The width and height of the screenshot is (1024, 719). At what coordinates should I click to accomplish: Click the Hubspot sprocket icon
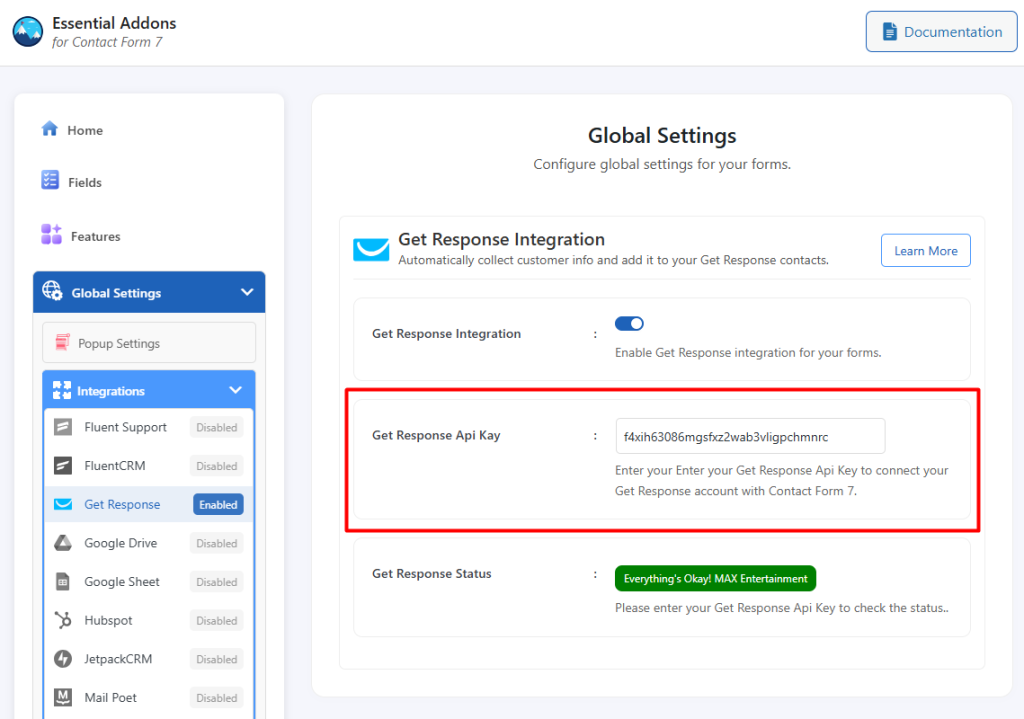(x=63, y=620)
